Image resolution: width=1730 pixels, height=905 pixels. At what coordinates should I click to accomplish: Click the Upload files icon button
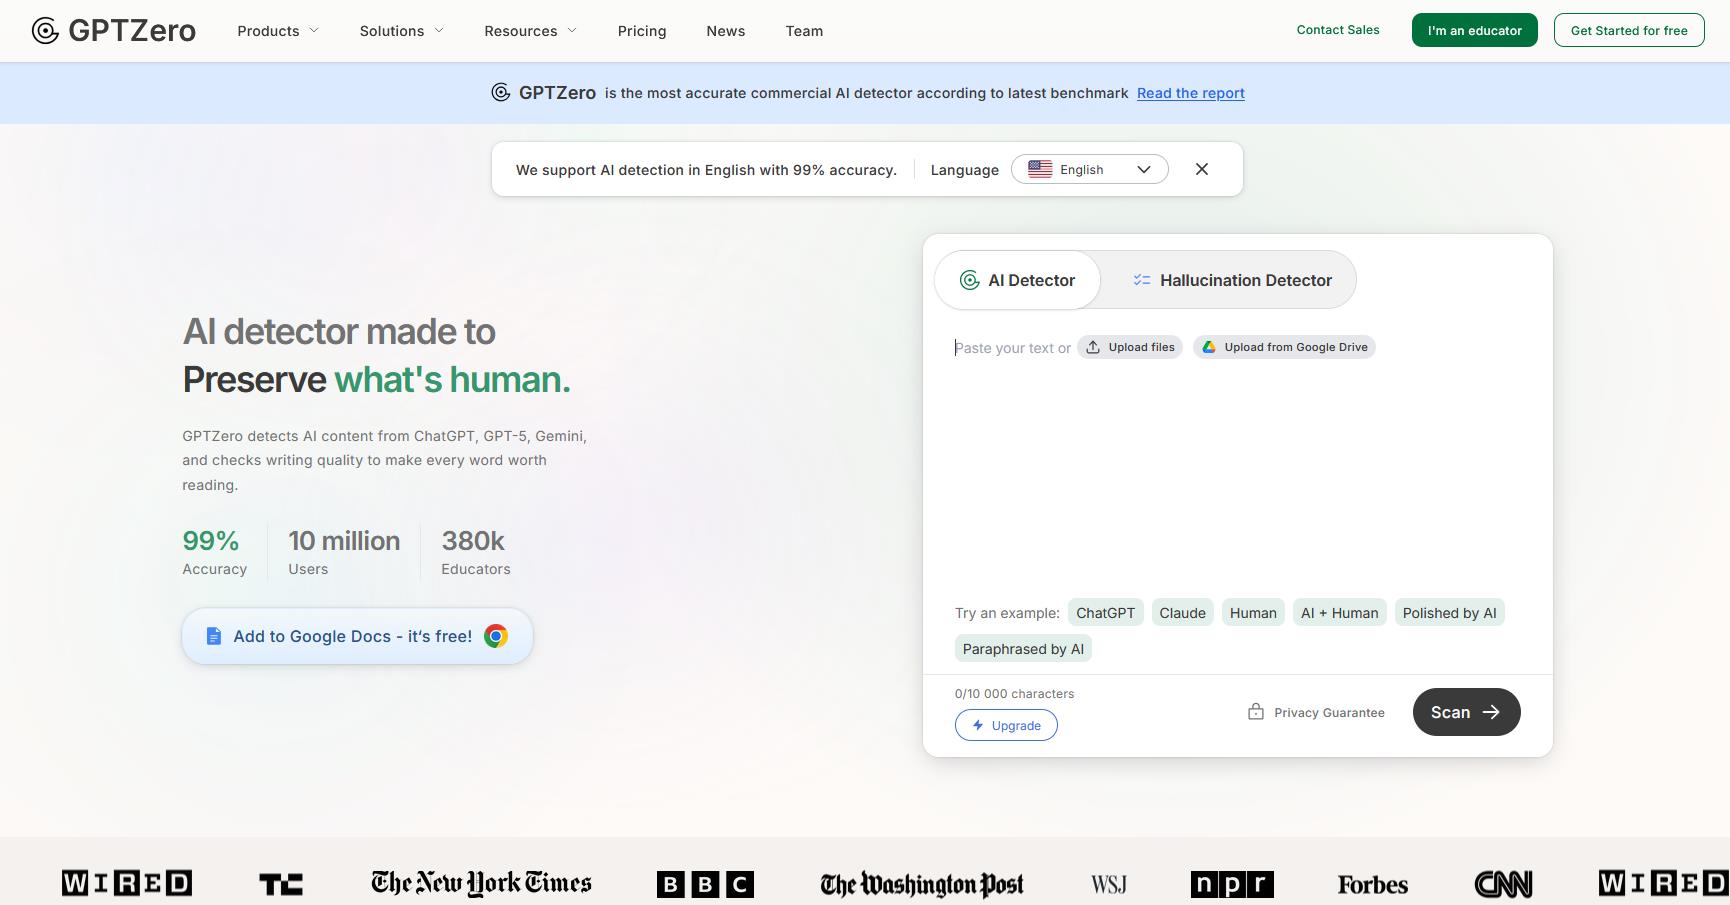click(1130, 347)
